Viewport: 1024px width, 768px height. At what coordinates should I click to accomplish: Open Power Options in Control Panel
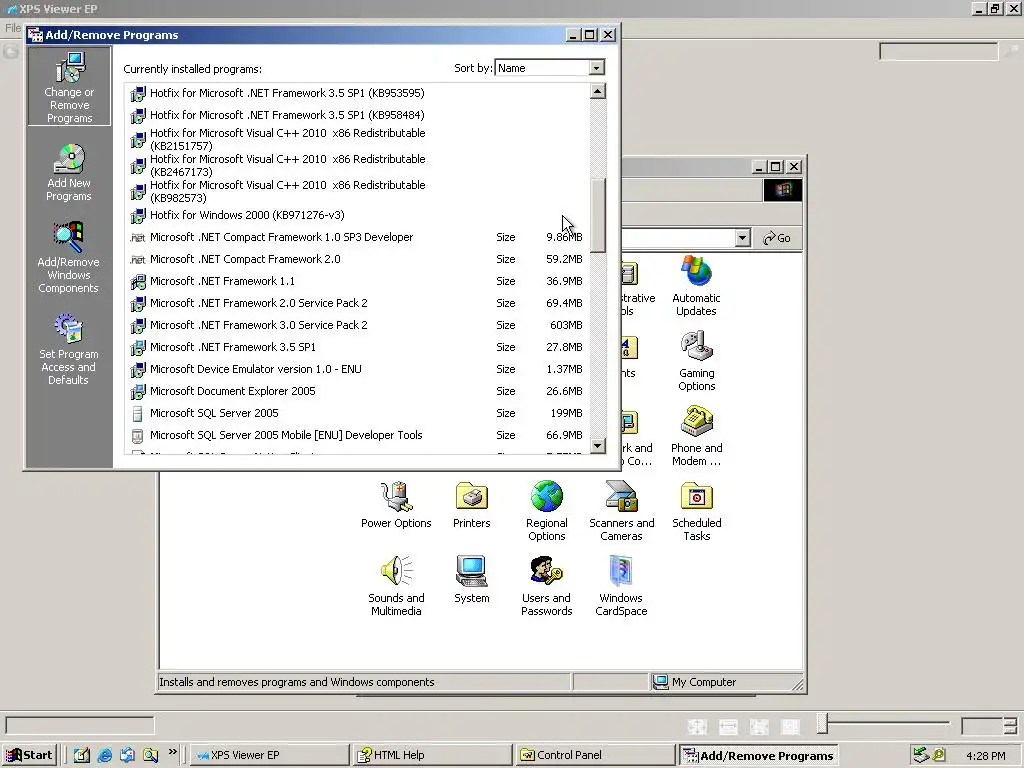coord(396,504)
